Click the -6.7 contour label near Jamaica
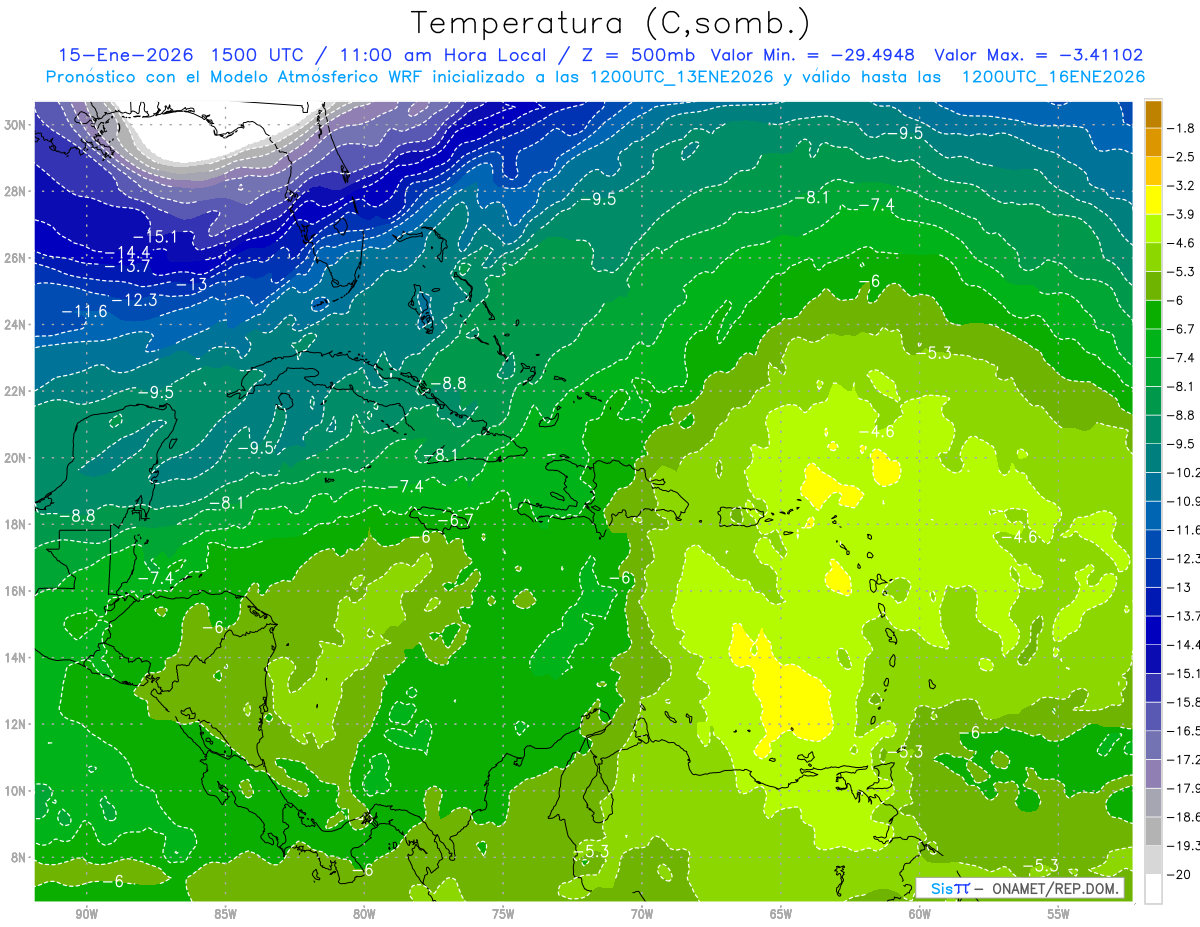Screen dimensions: 1200x927 (x=455, y=520)
